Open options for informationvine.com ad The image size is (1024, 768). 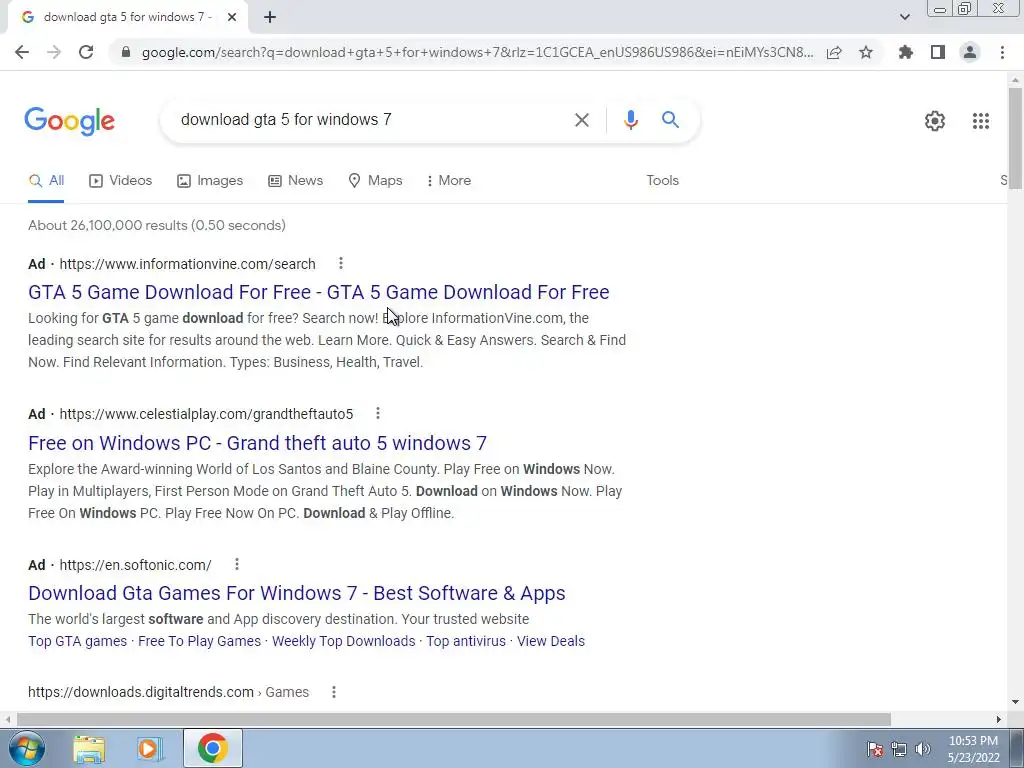340,263
